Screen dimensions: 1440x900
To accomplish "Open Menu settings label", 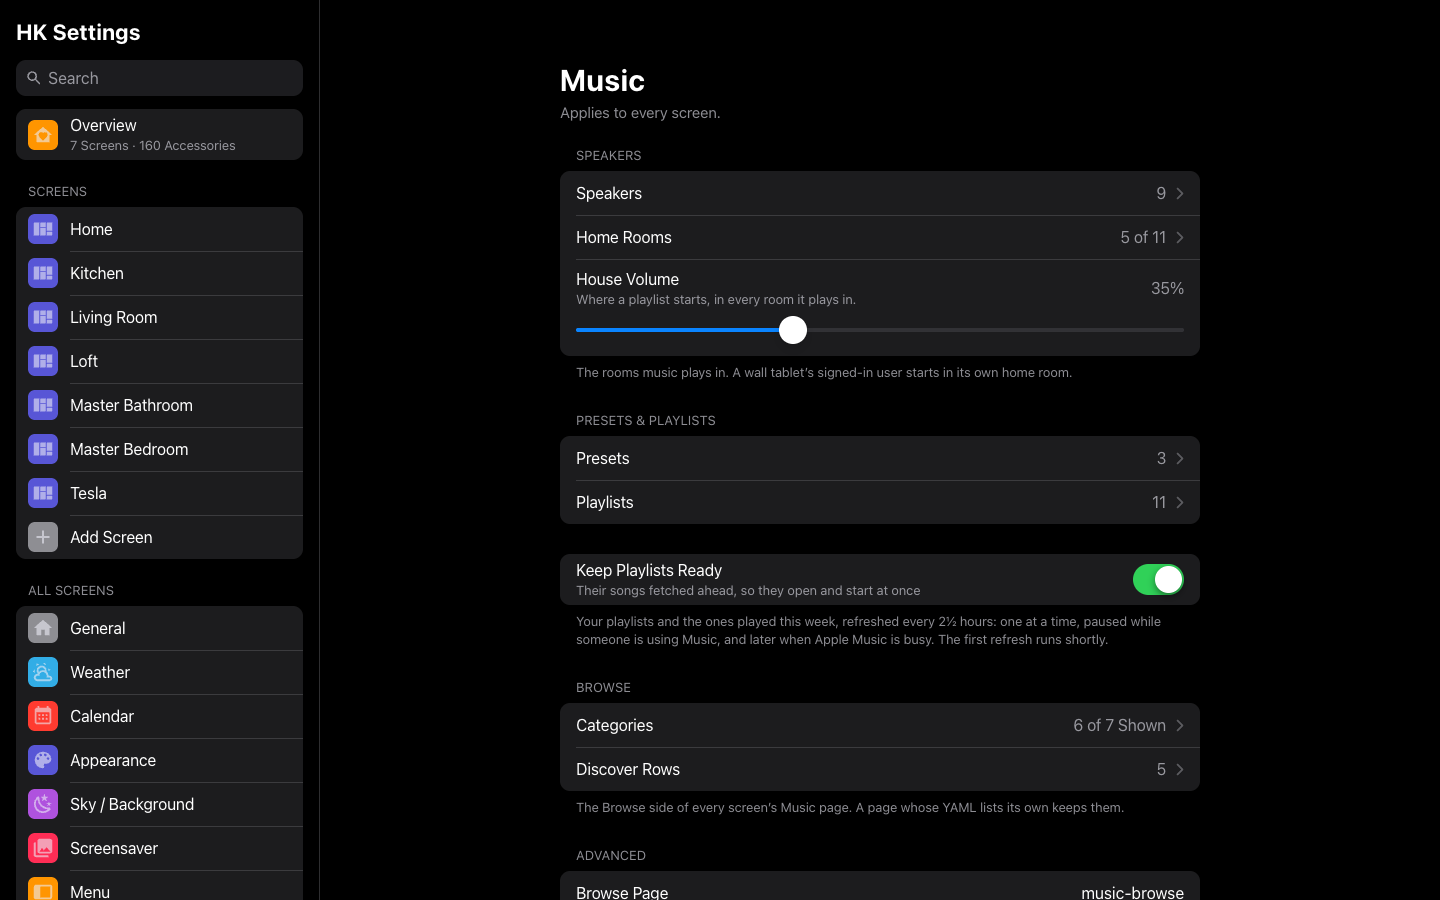I will [90, 892].
